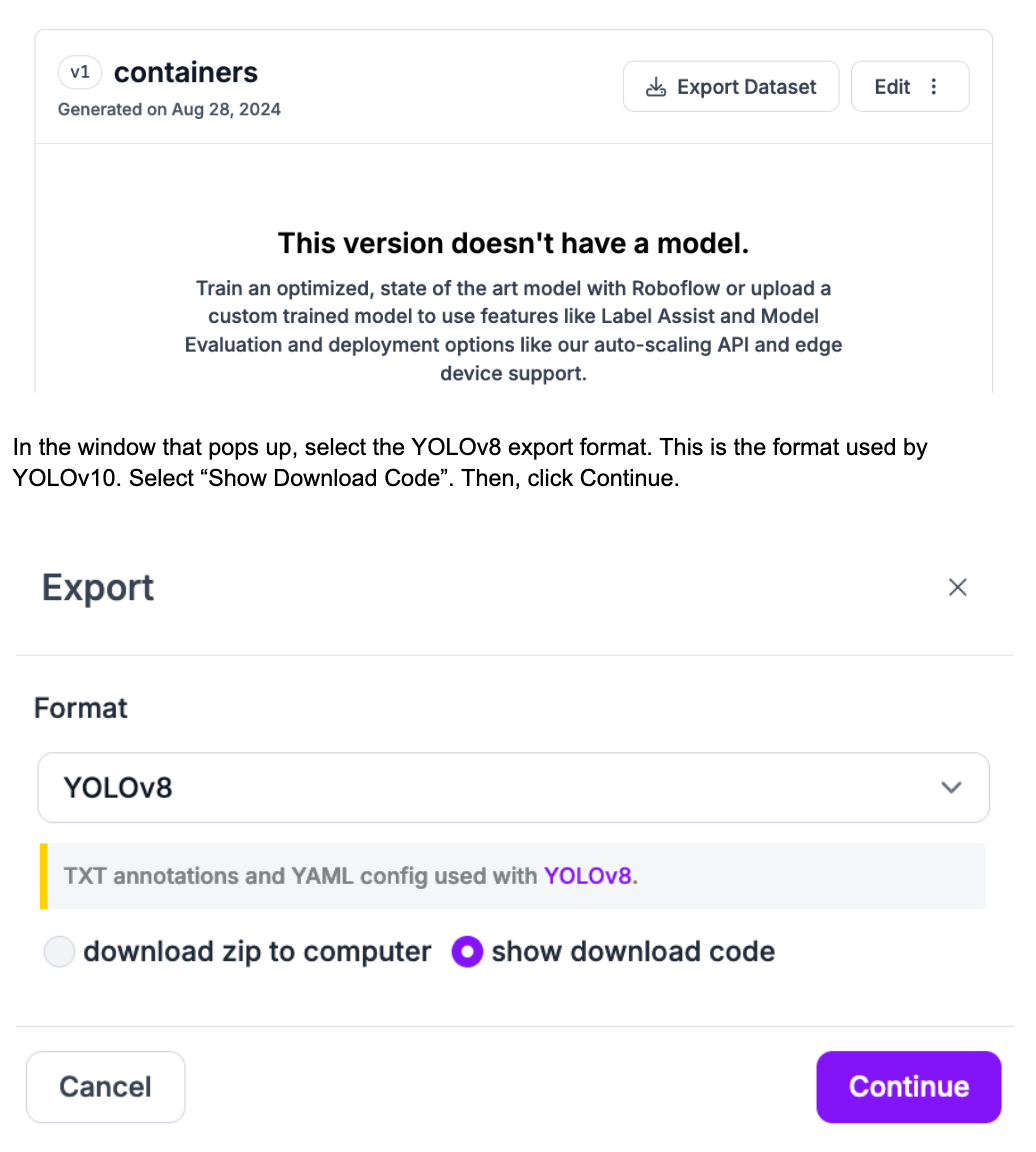Select the show download code radio
Viewport: 1036px width, 1152px height.
[467, 952]
